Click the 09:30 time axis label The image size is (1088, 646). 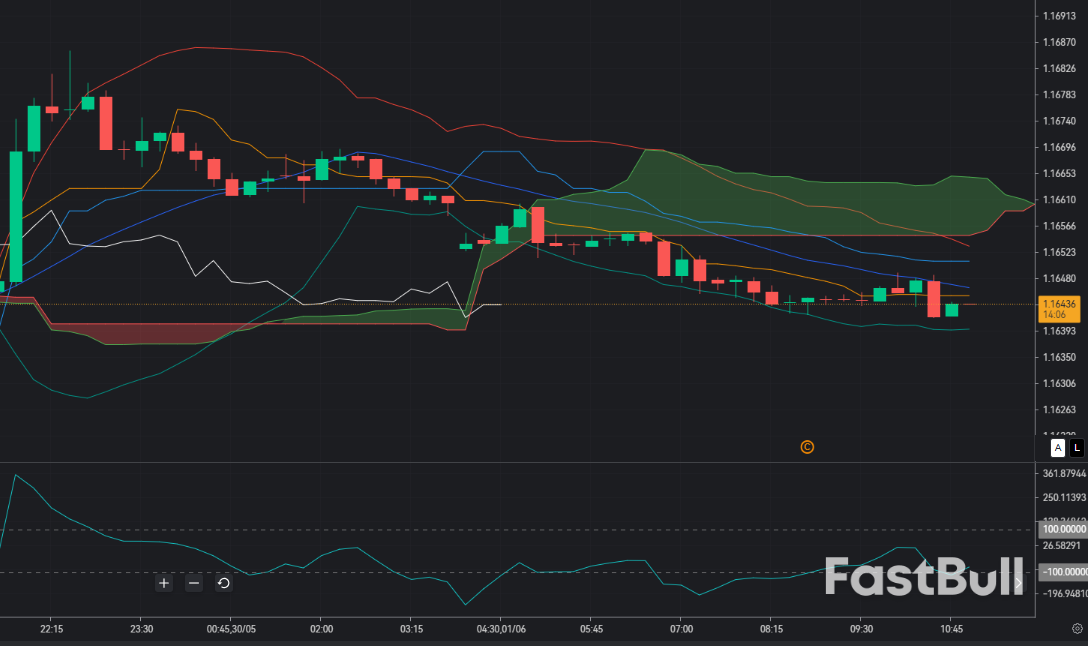click(x=861, y=629)
